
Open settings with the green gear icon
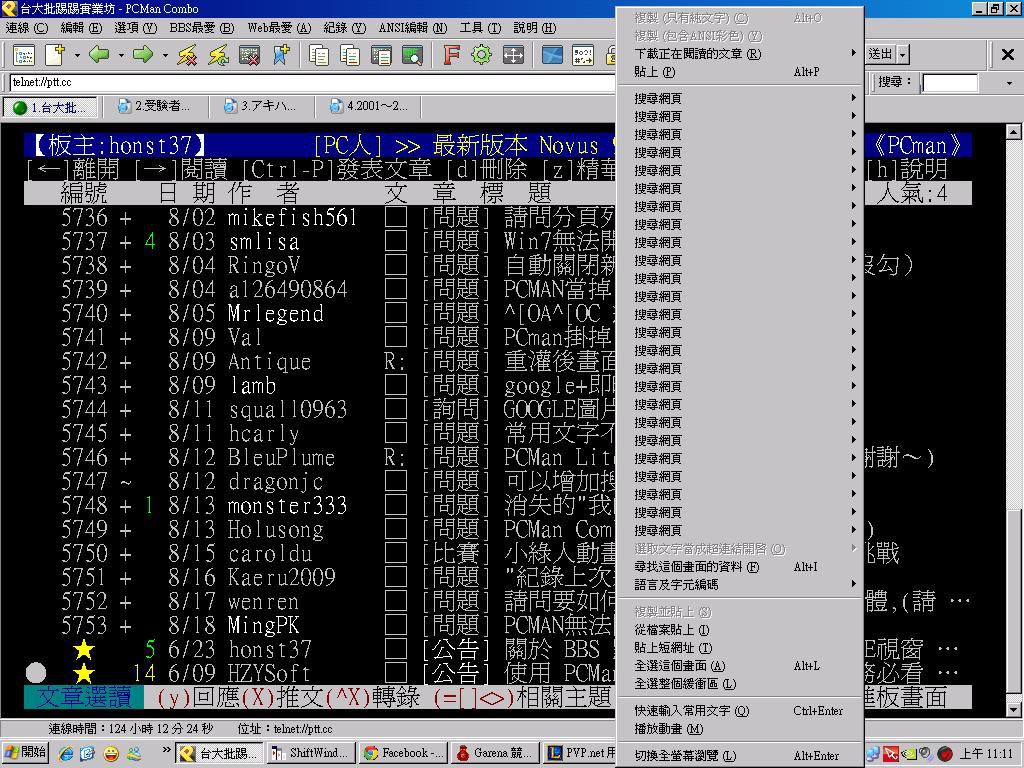pos(481,55)
